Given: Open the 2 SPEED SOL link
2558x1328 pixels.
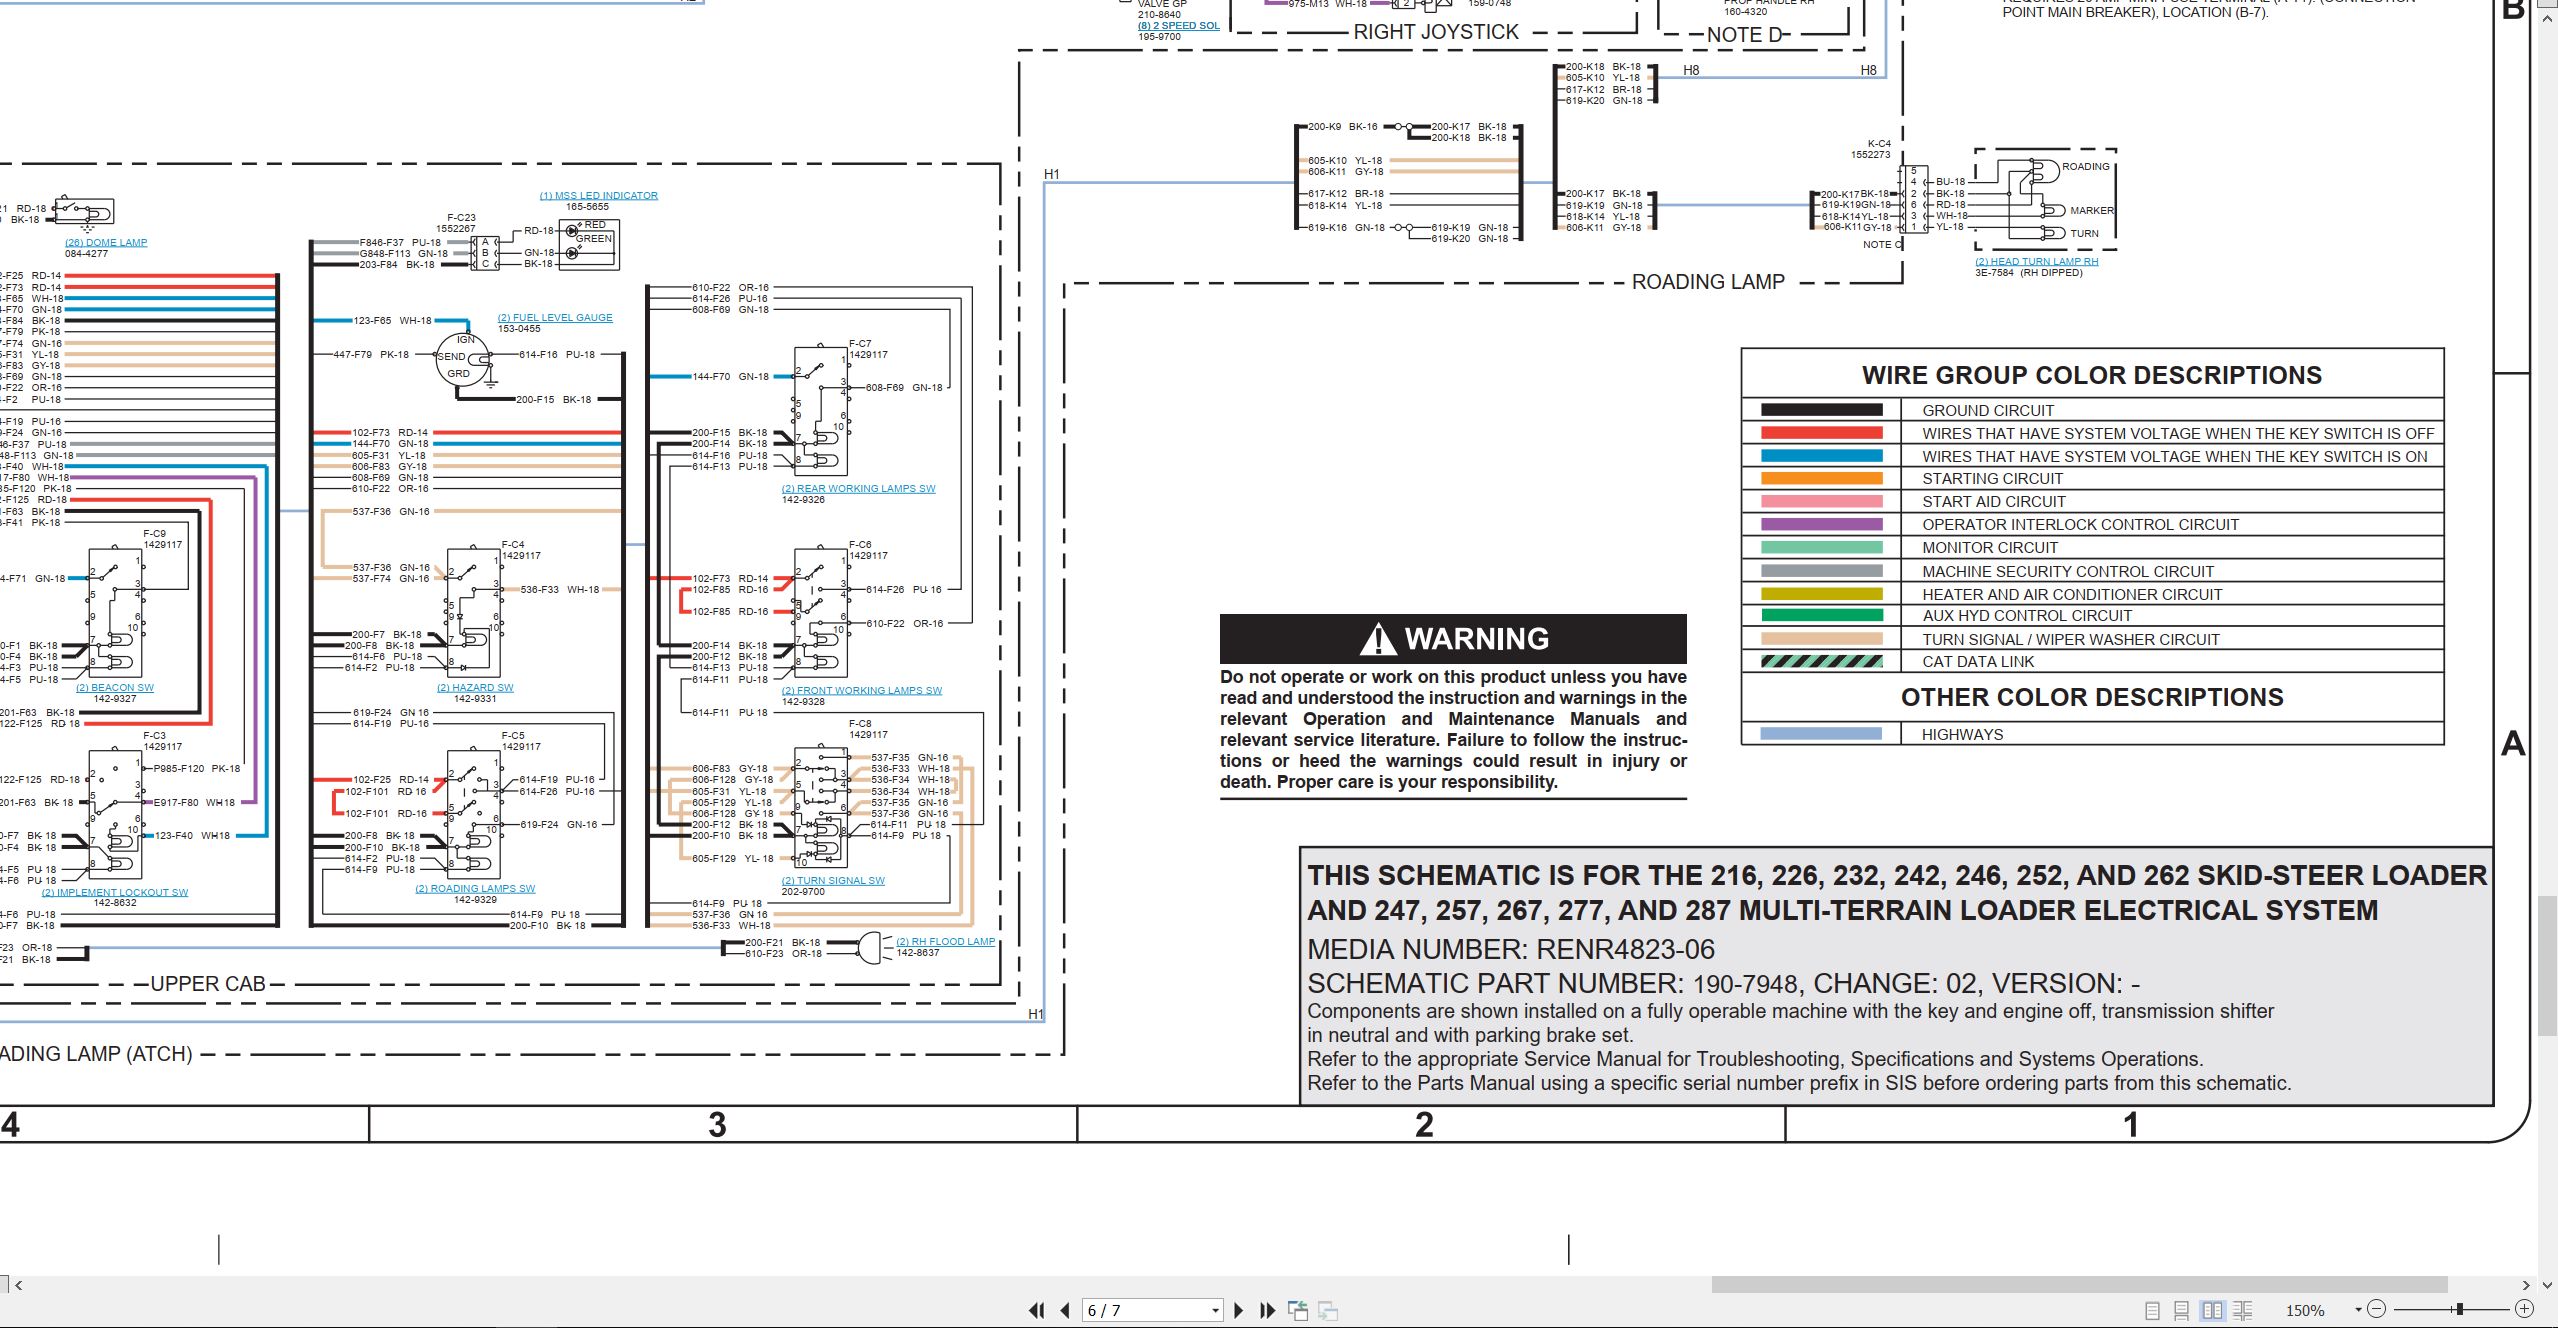Looking at the screenshot, I should click(1178, 26).
